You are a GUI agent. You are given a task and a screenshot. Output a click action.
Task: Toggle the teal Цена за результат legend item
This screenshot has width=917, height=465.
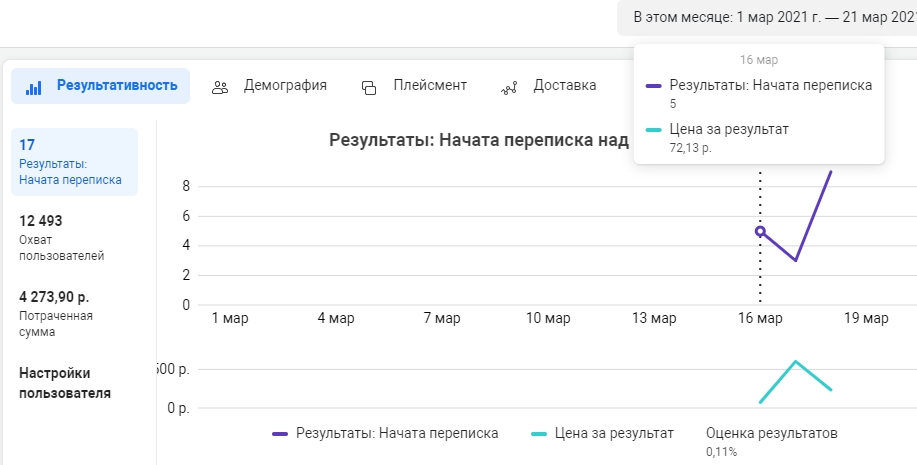click(602, 433)
